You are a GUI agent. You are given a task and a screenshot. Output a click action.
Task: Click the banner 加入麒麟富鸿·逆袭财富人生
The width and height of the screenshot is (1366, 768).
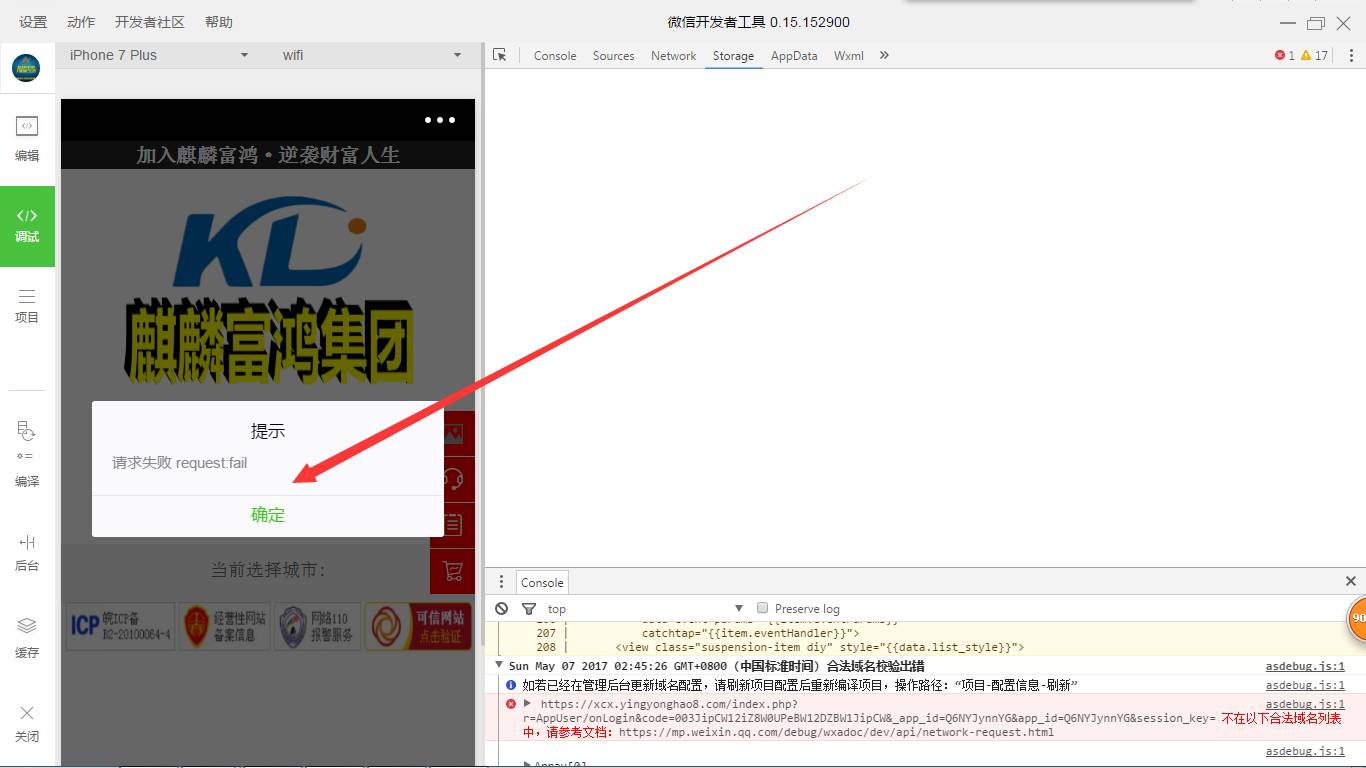(268, 155)
